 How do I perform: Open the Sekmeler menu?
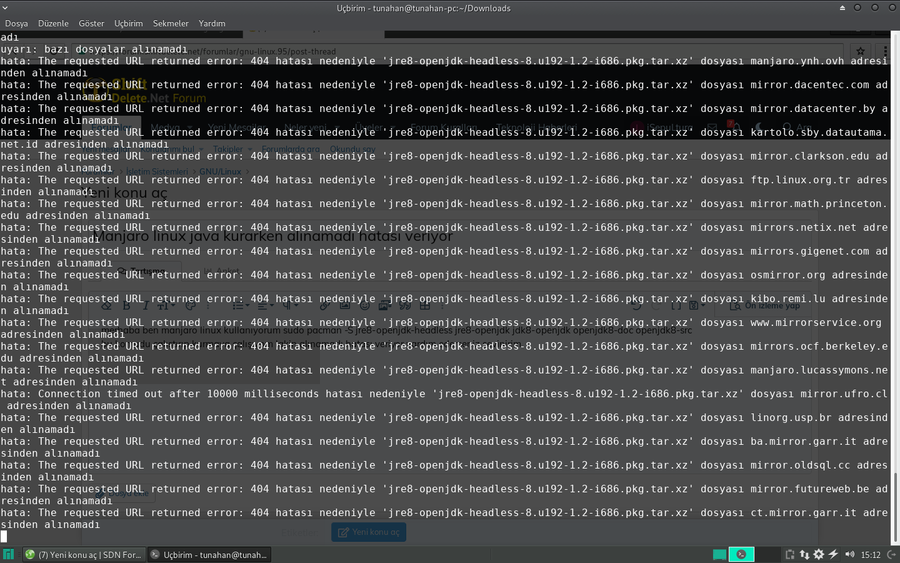(170, 24)
